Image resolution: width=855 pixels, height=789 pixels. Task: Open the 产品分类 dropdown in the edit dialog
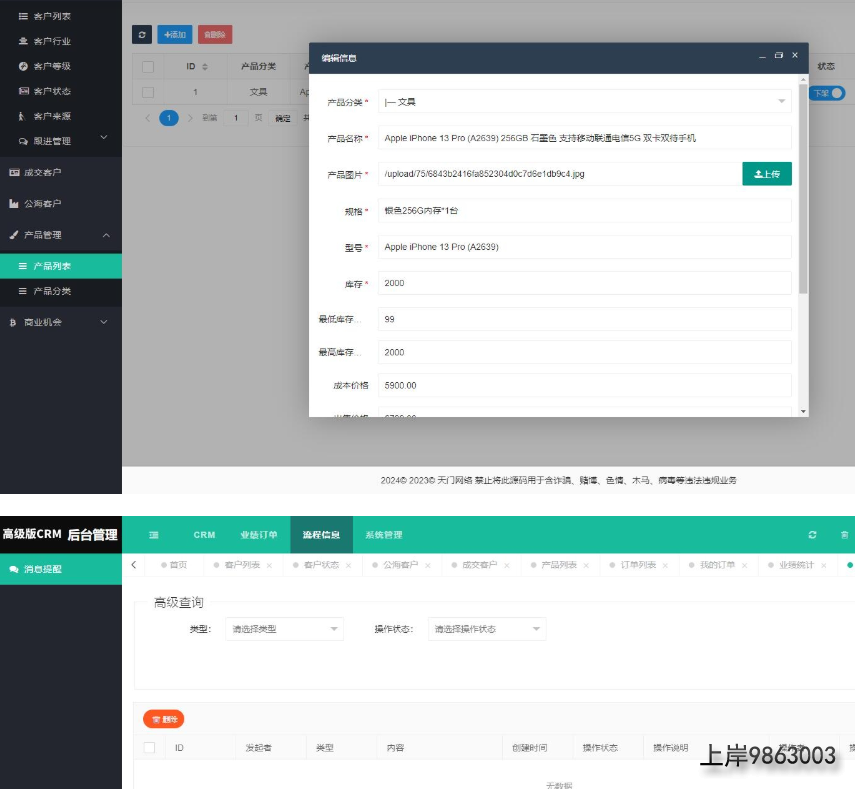click(584, 102)
